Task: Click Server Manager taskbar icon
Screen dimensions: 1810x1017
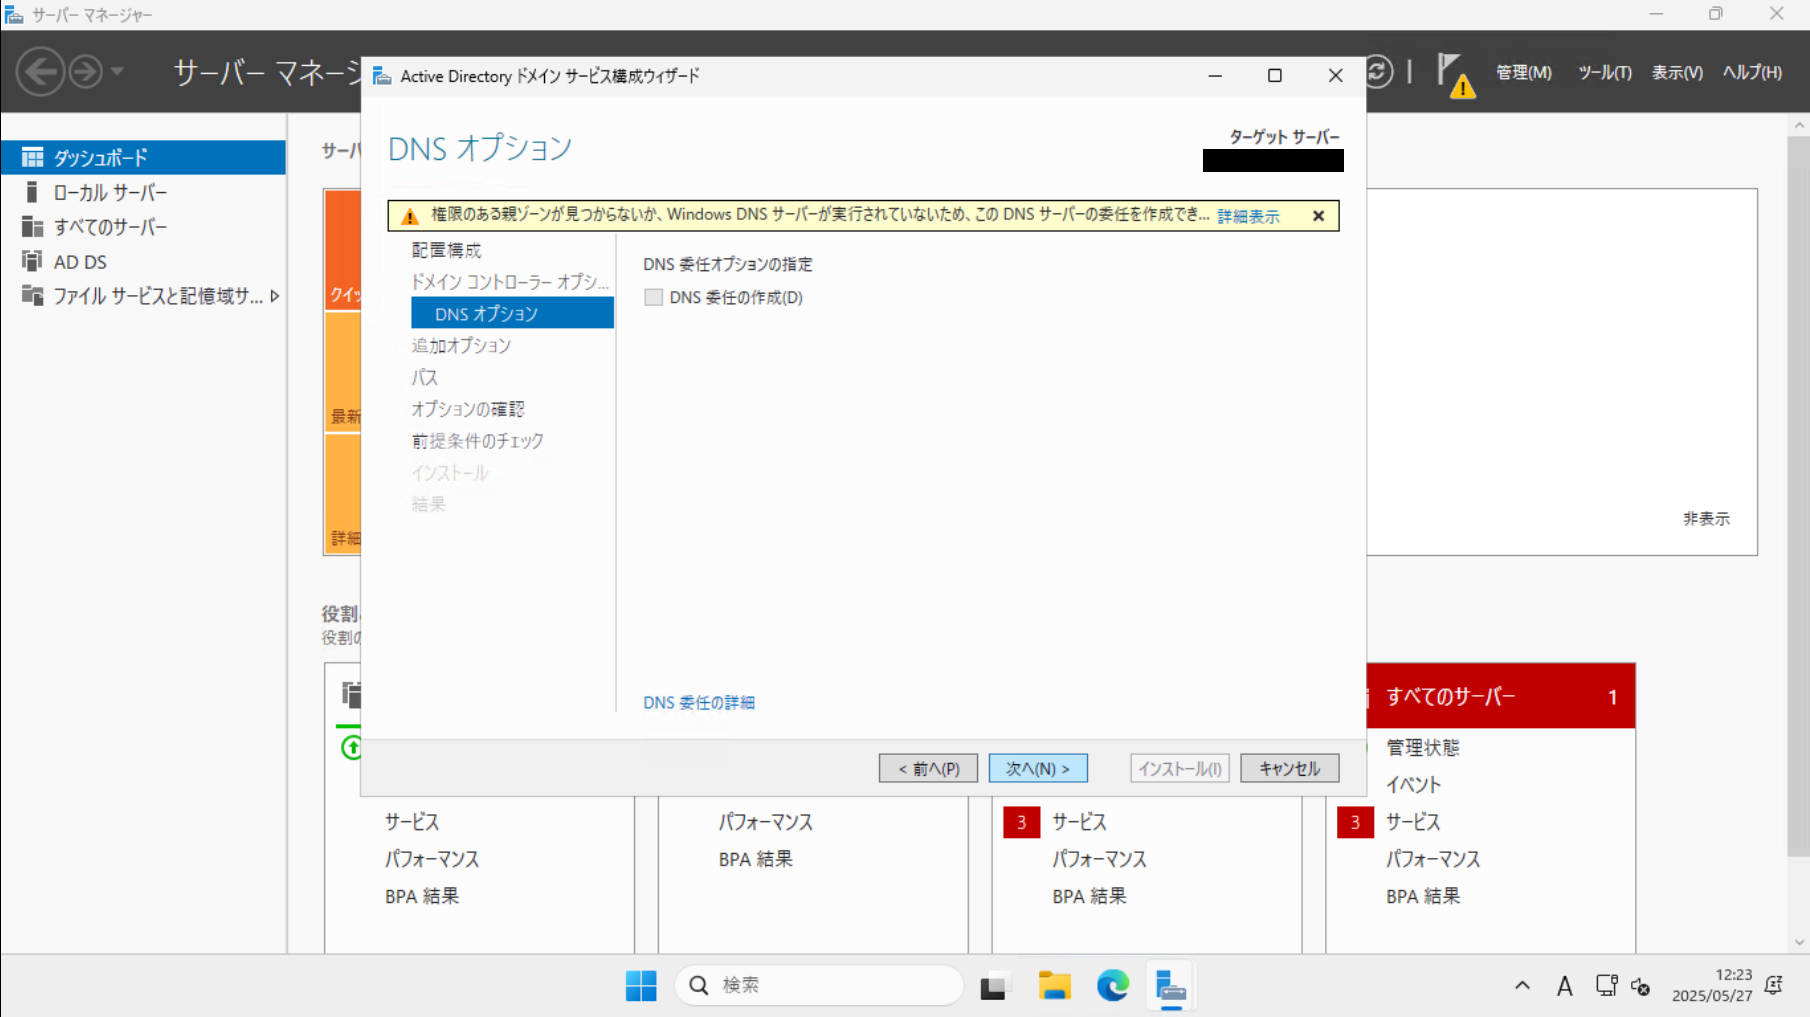Action: point(1170,986)
